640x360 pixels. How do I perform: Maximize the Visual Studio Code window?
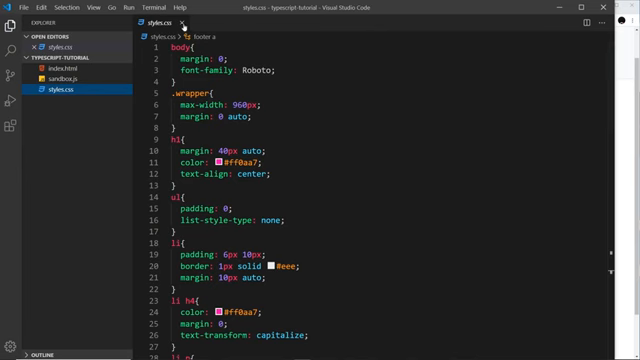click(x=581, y=7)
